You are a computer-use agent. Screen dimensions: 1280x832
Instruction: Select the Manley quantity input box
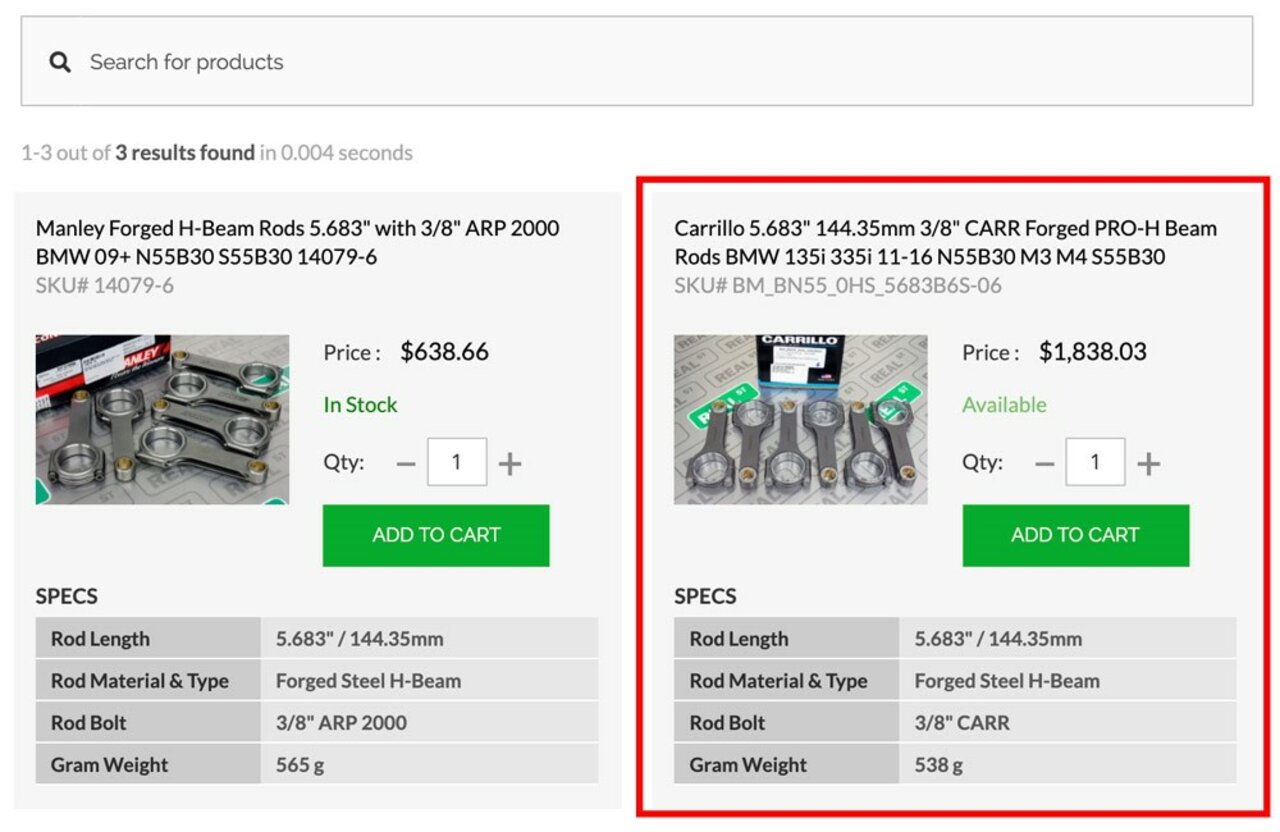click(x=457, y=462)
